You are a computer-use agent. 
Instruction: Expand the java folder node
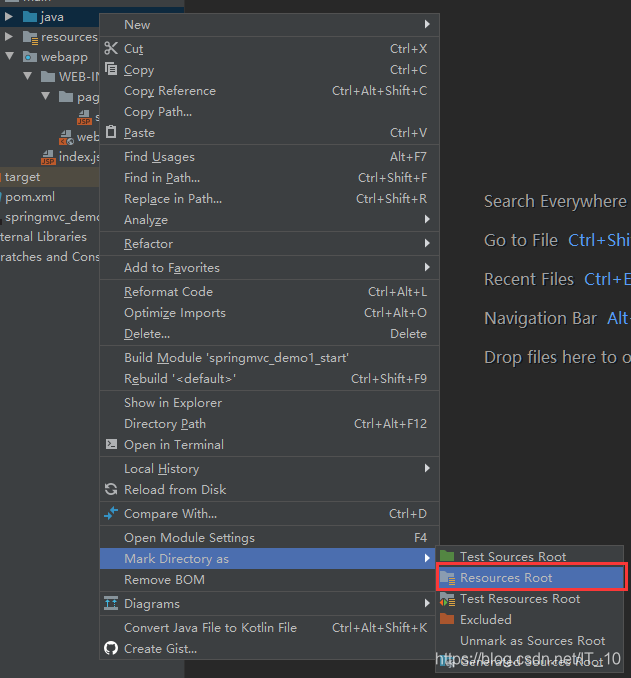(x=8, y=17)
